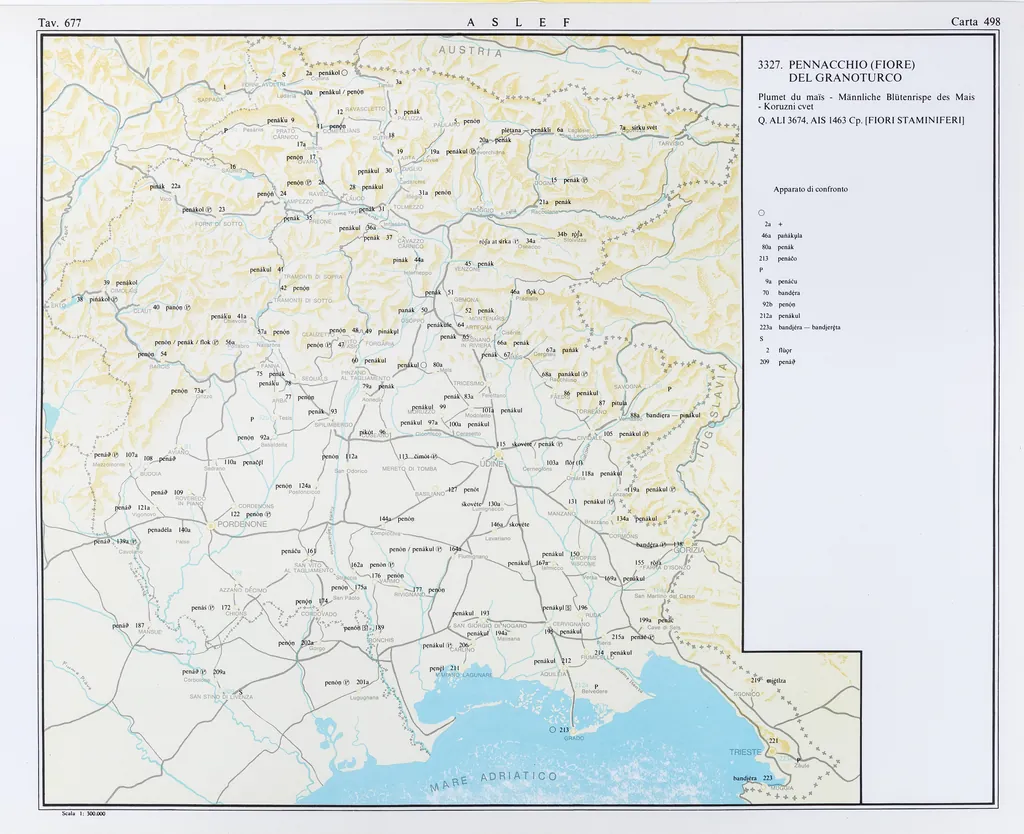
Task: Select the circle symbol beside 80a penákul
Action: (424, 366)
